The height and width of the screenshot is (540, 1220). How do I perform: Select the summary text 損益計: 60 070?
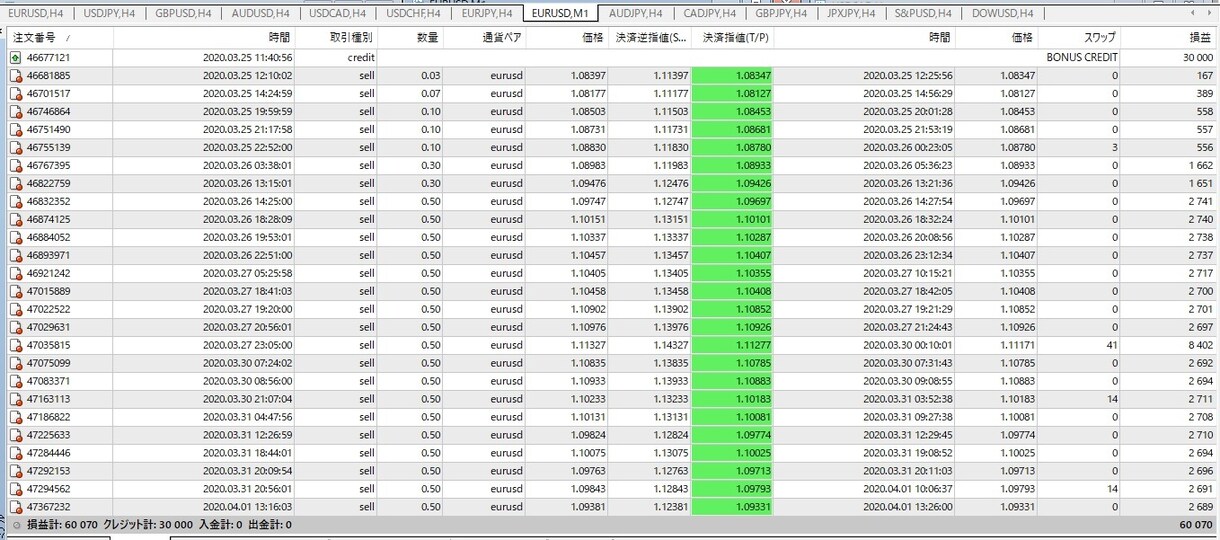pyautogui.click(x=62, y=525)
